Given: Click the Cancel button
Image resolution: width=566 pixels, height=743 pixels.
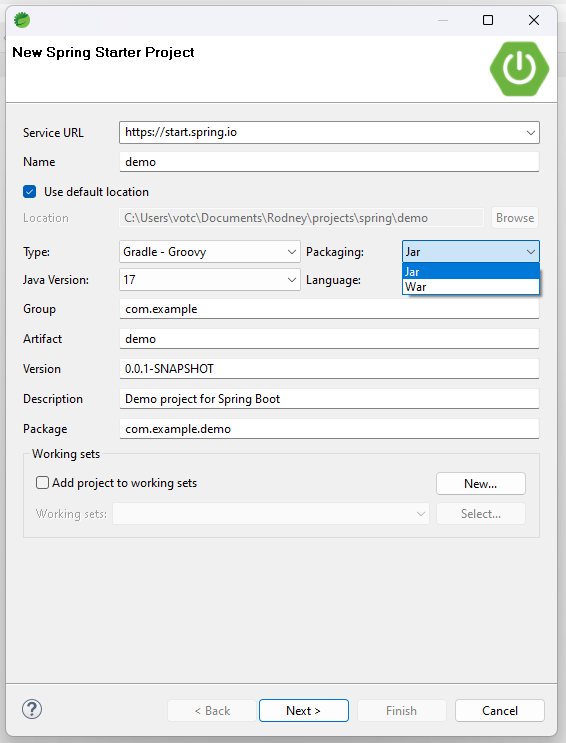Looking at the screenshot, I should 500,710.
